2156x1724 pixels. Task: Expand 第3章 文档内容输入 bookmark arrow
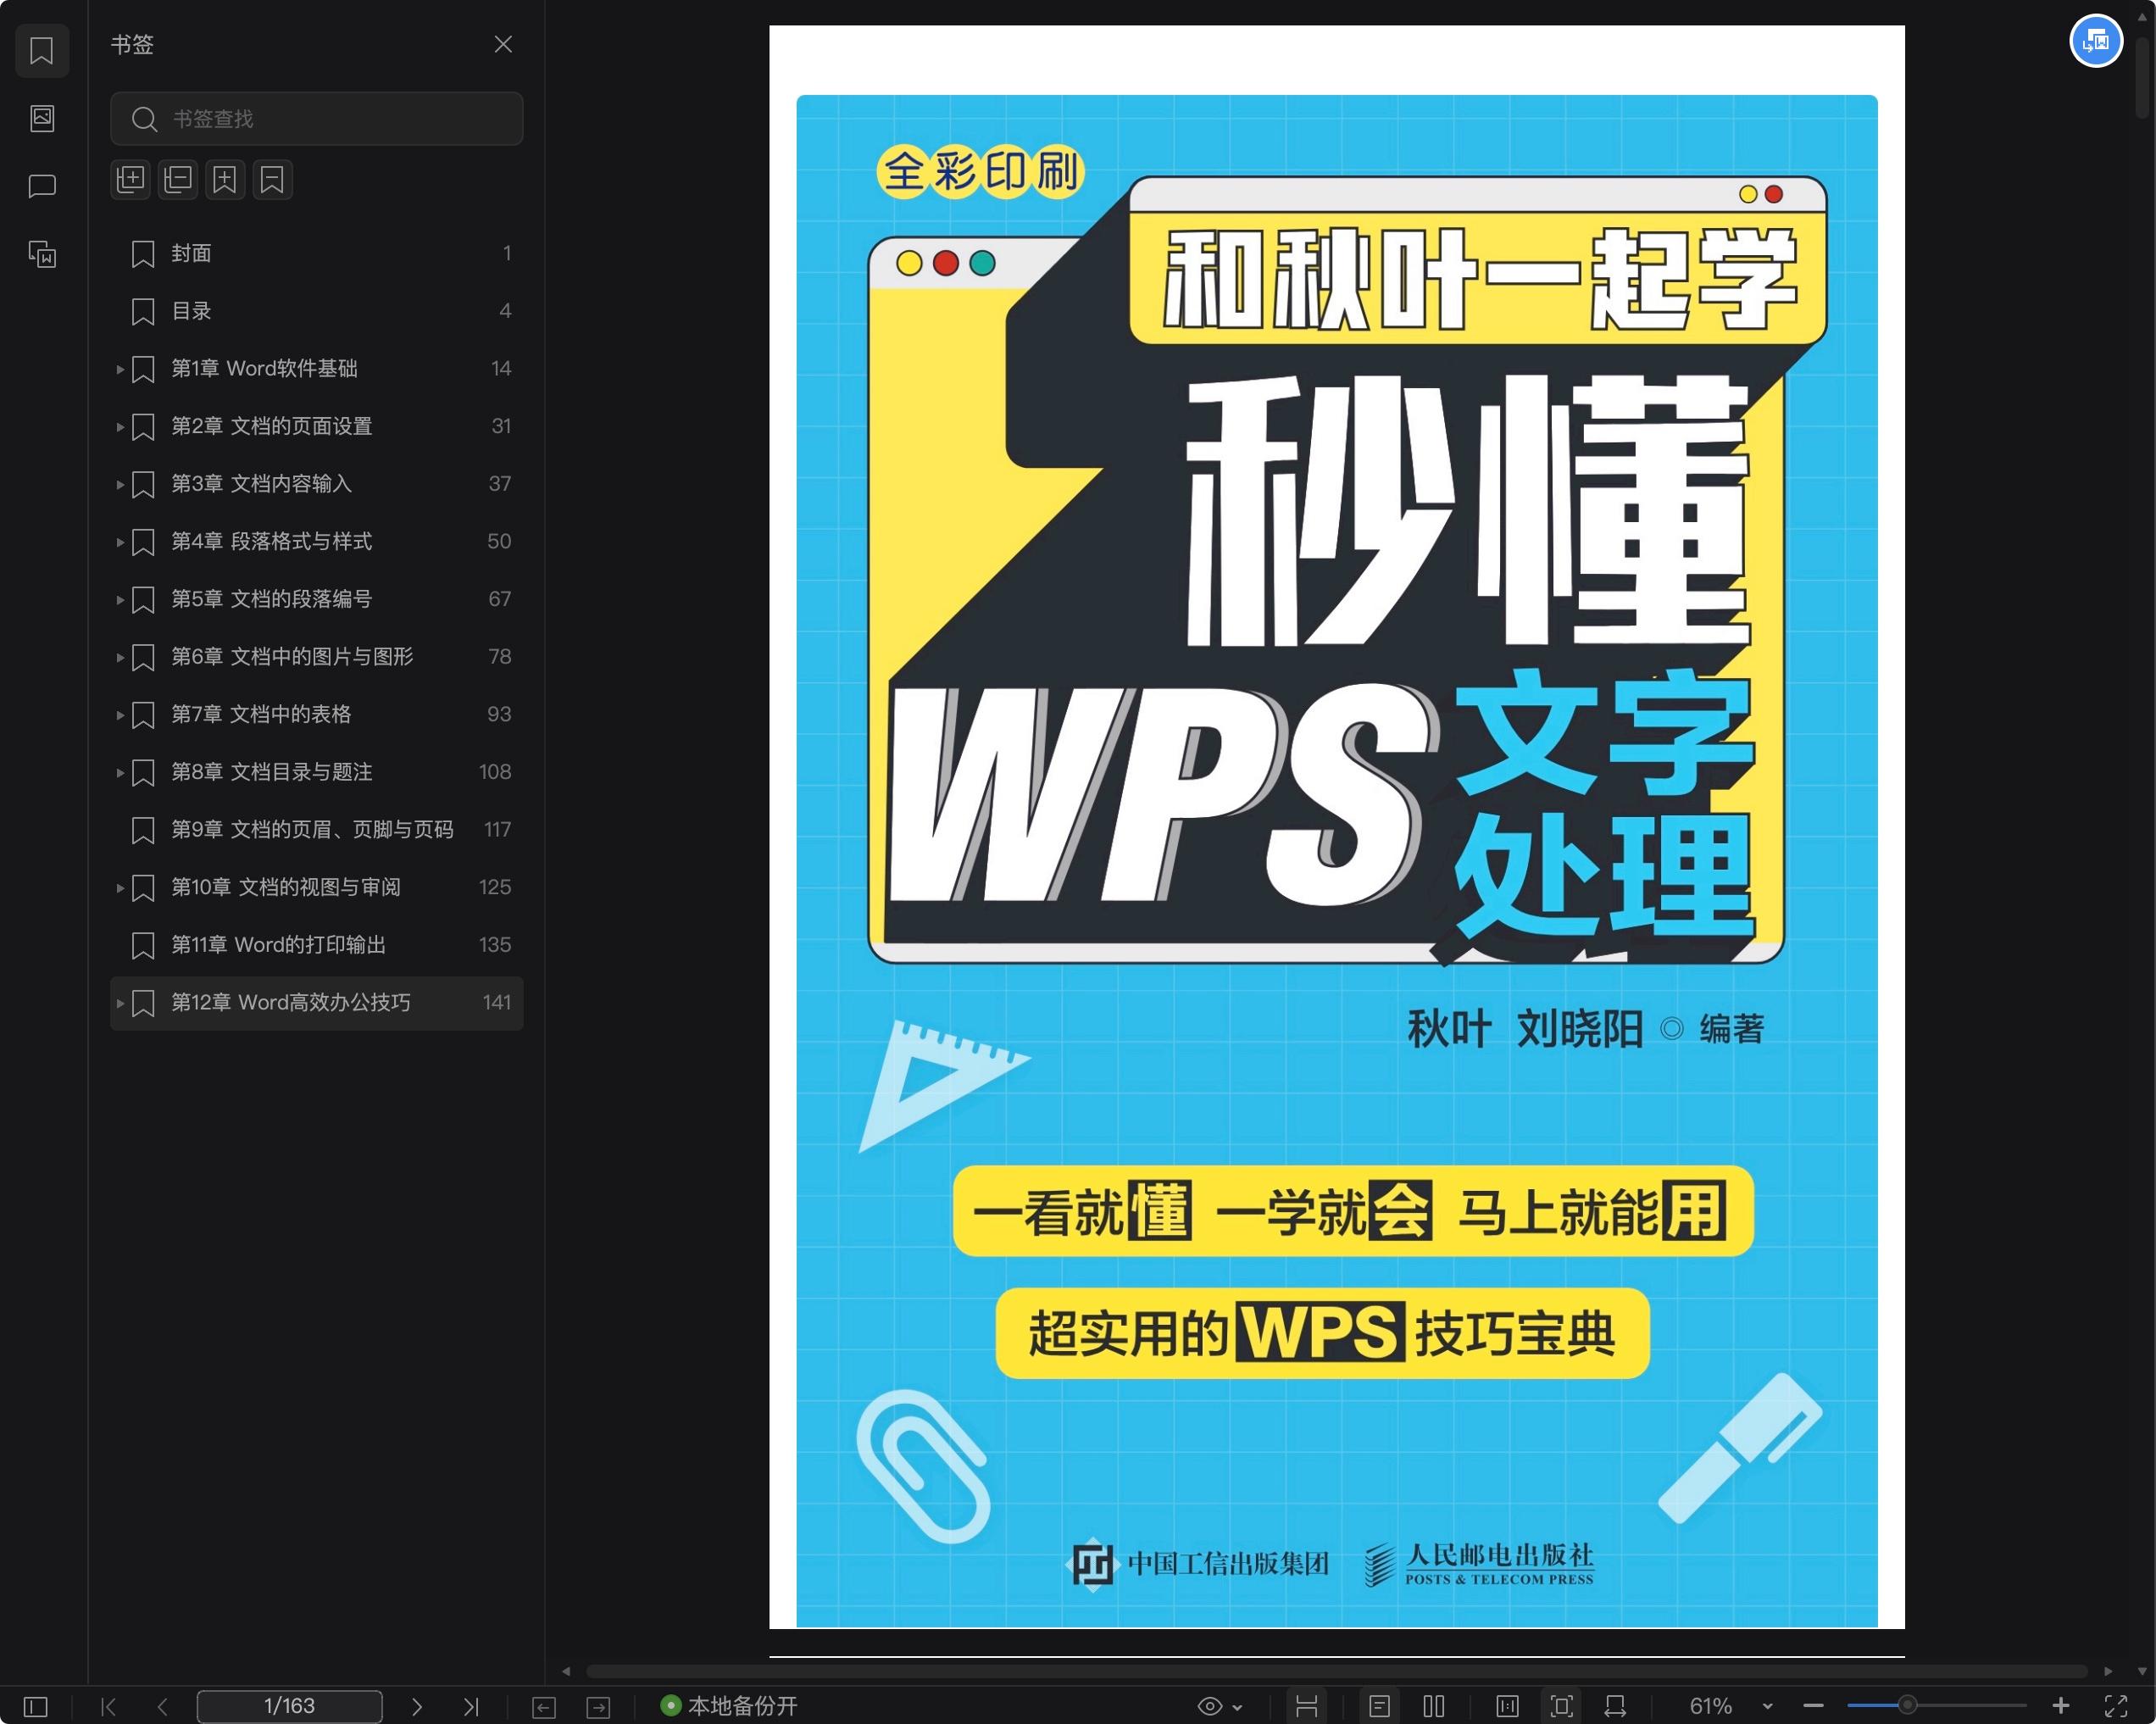tap(120, 484)
